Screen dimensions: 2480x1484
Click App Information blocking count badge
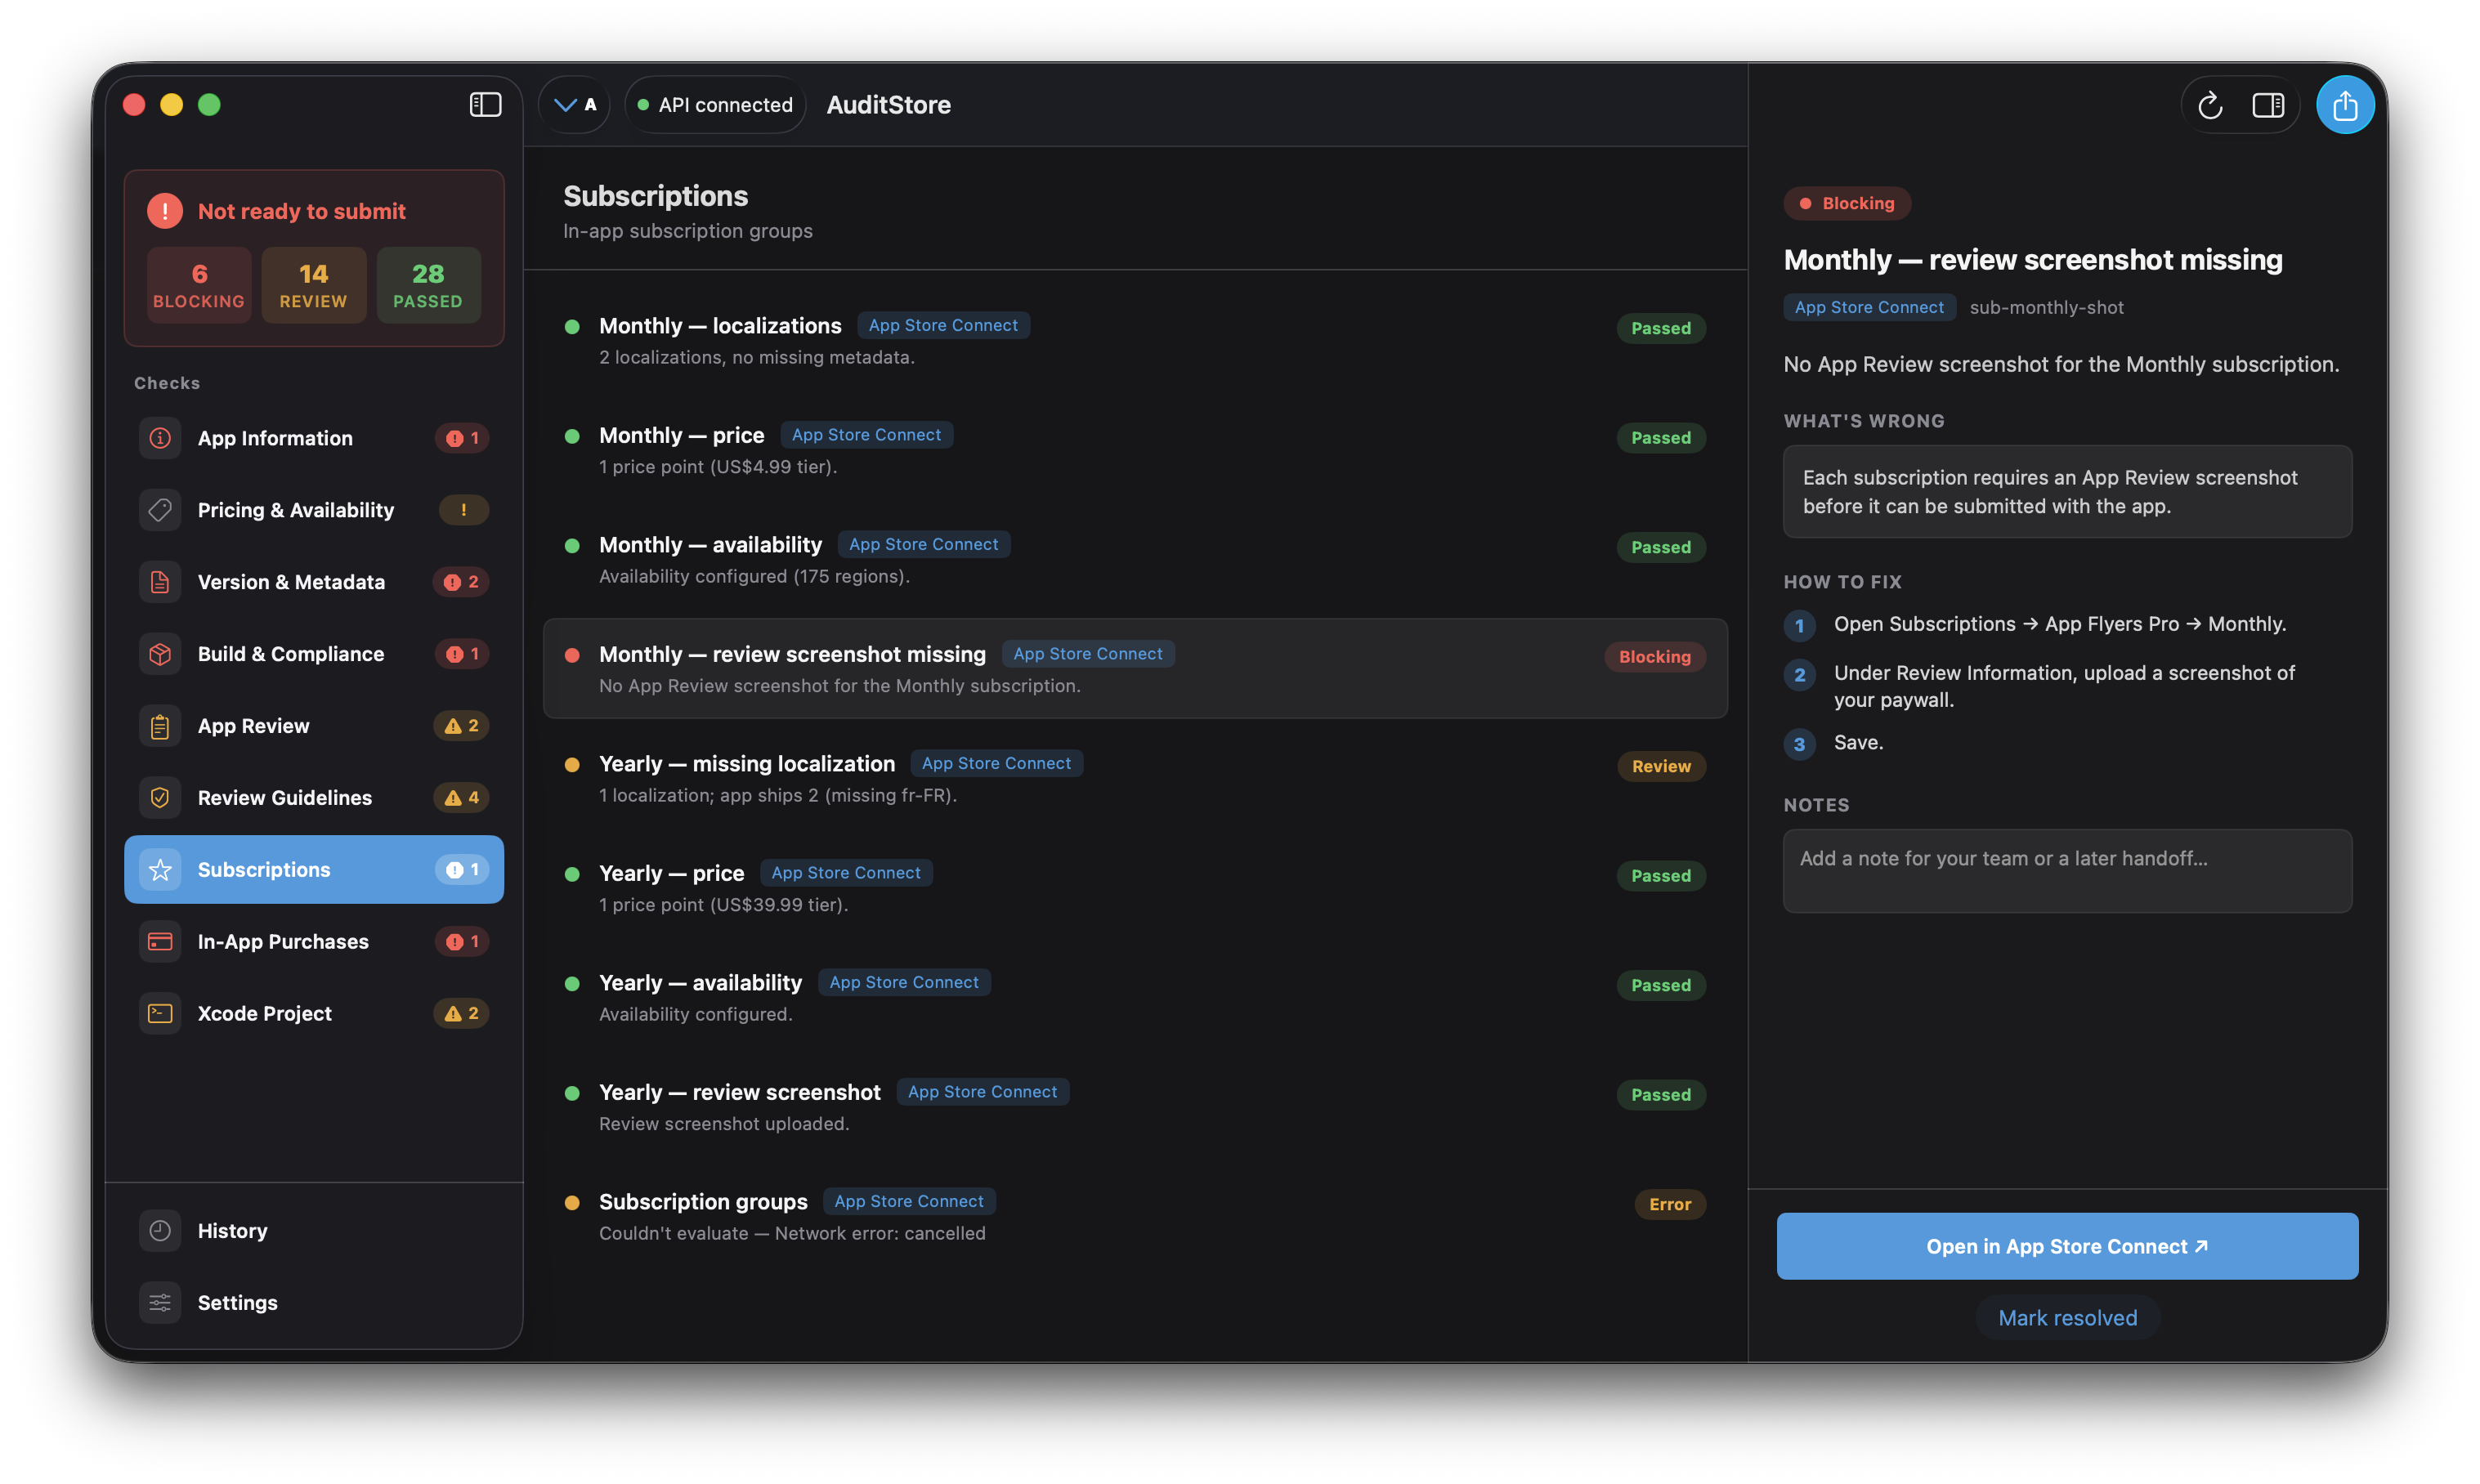coord(462,438)
